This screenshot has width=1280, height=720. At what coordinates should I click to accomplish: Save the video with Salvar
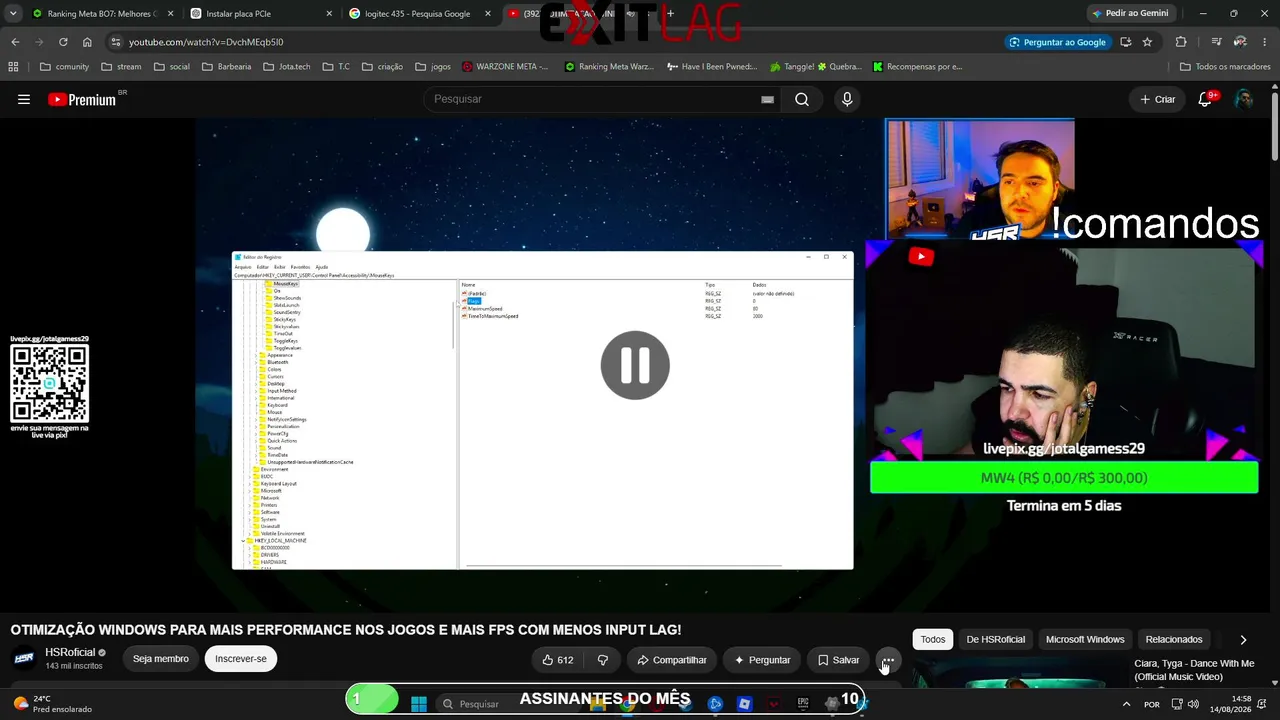[x=838, y=660]
